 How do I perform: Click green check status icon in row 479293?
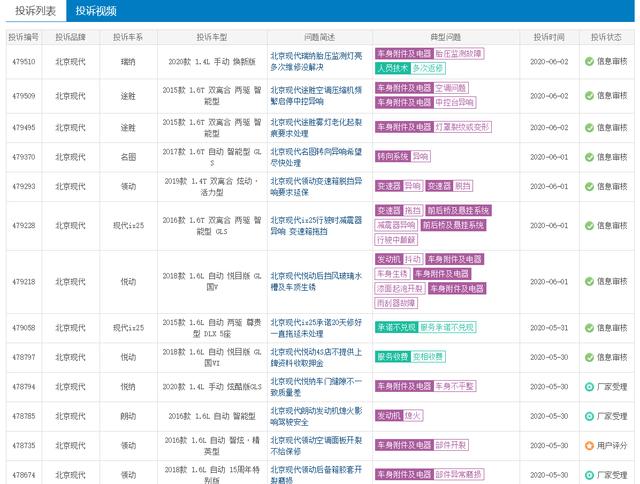point(589,186)
